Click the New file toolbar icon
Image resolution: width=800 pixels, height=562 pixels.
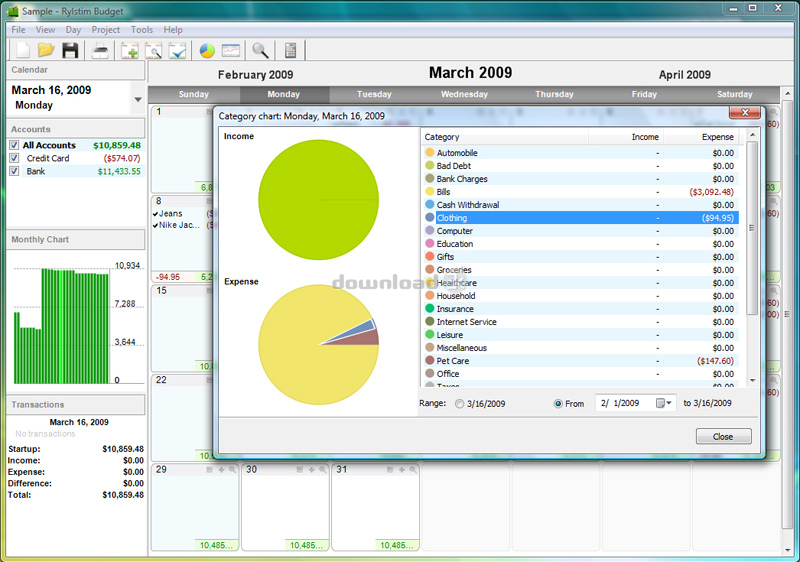21,50
